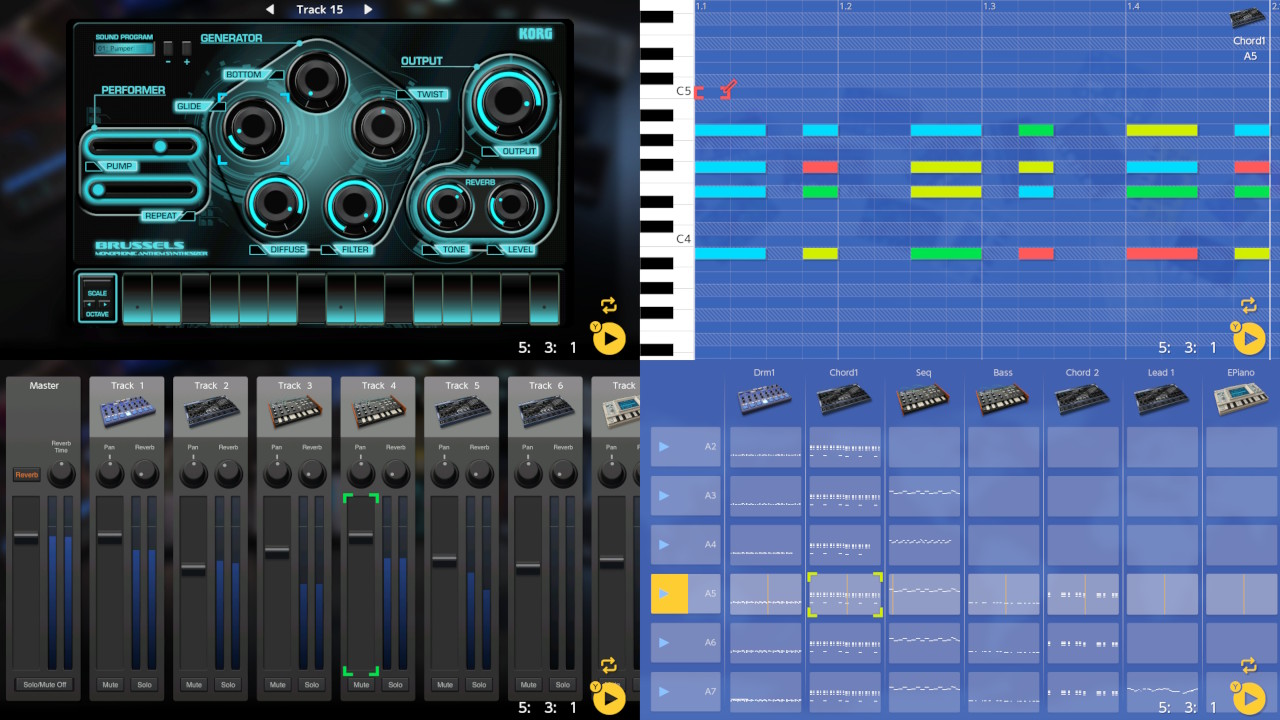Click the Solo/Mute Off button on Master

pyautogui.click(x=44, y=685)
